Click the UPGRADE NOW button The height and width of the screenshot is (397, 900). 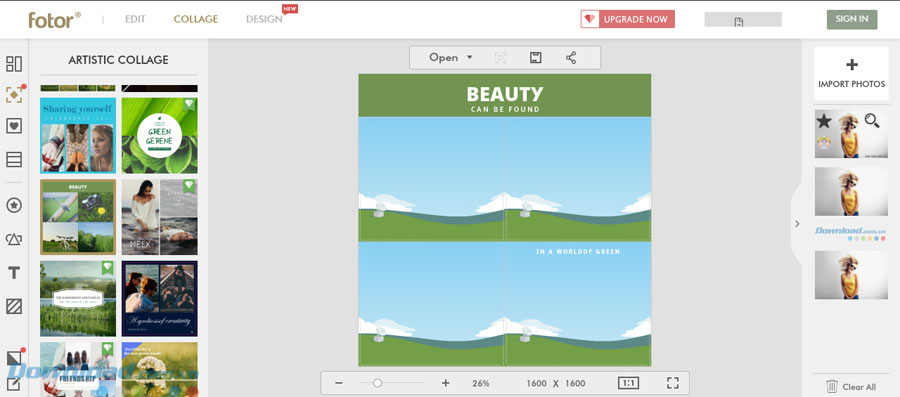click(x=627, y=19)
